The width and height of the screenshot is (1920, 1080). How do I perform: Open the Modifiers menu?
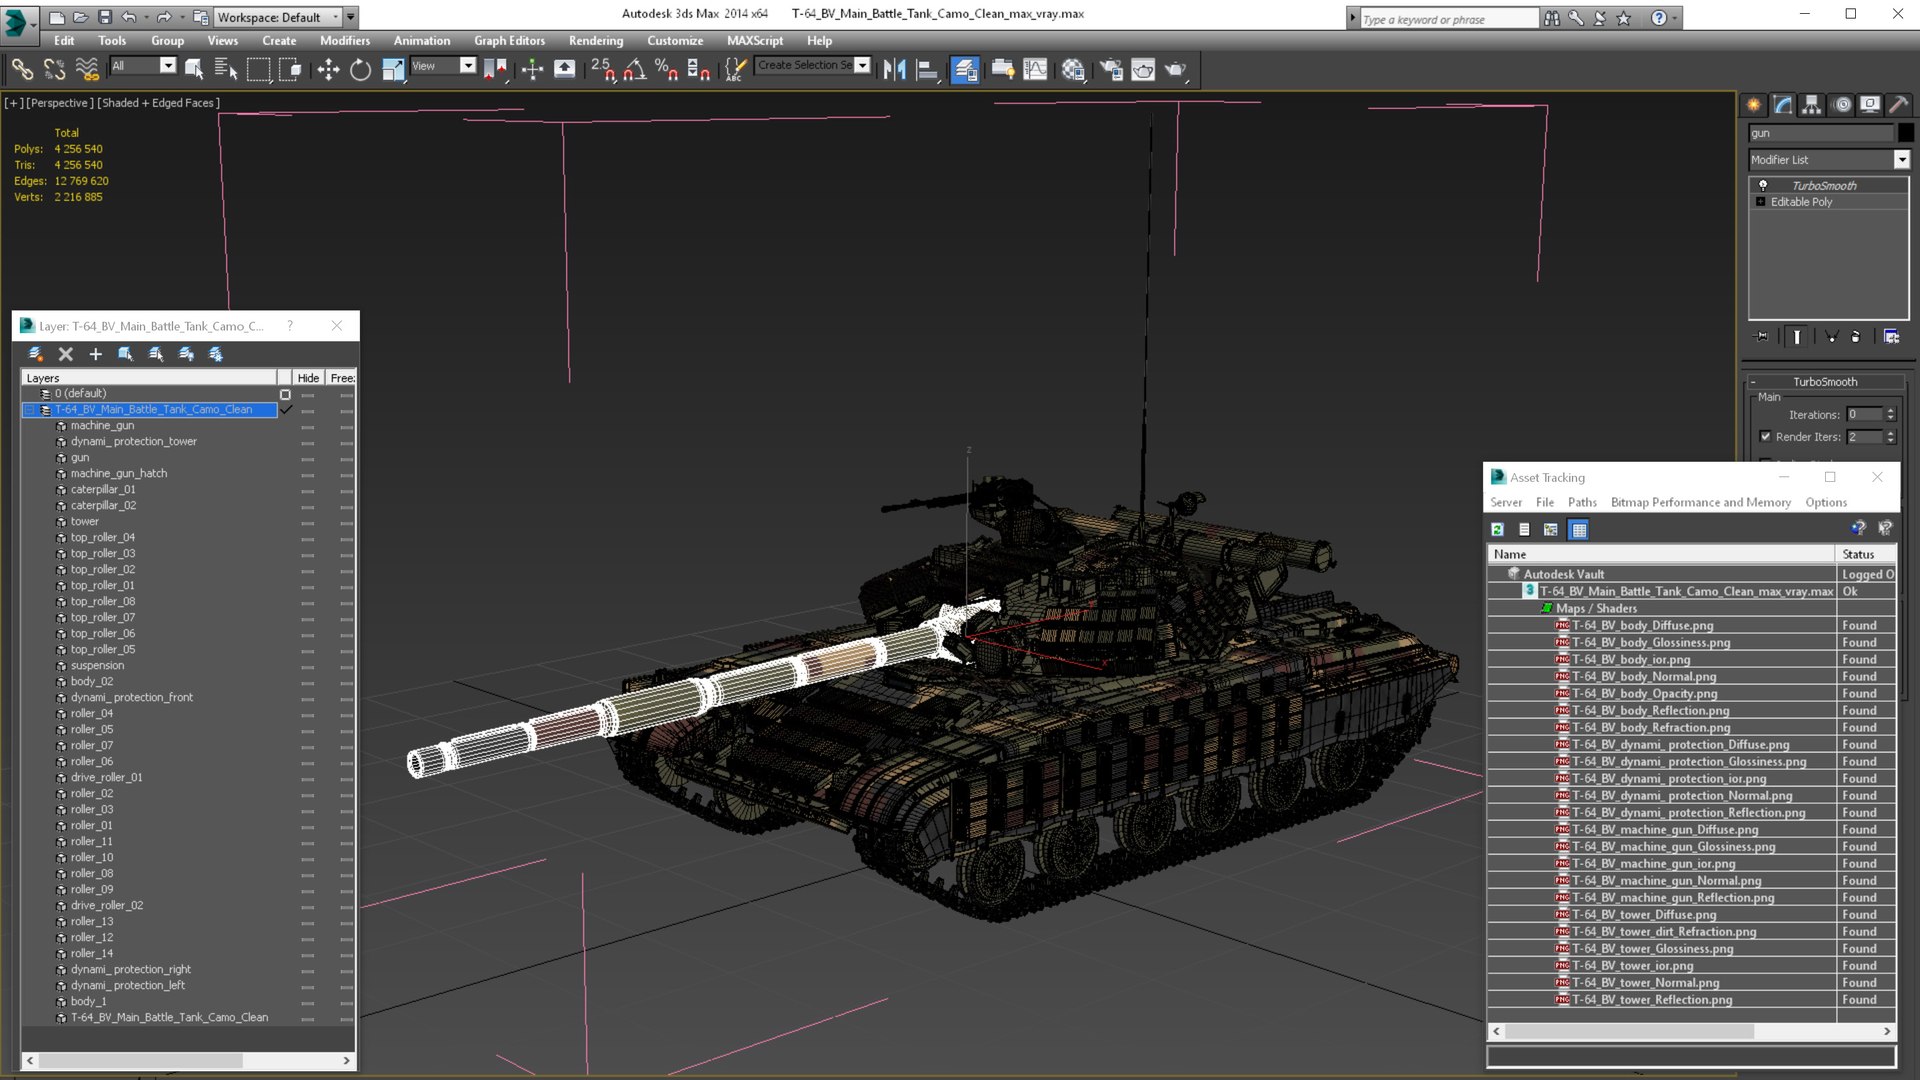345,41
